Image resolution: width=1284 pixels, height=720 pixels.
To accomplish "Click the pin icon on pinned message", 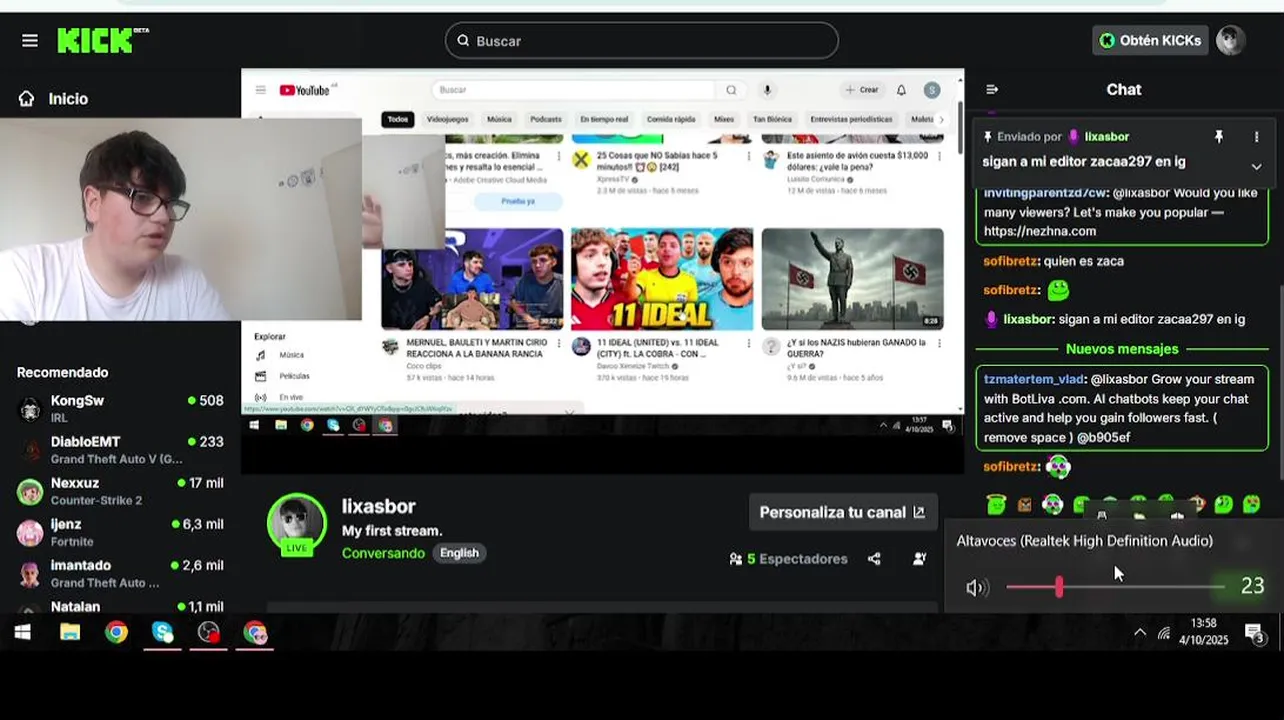I will [x=1218, y=136].
